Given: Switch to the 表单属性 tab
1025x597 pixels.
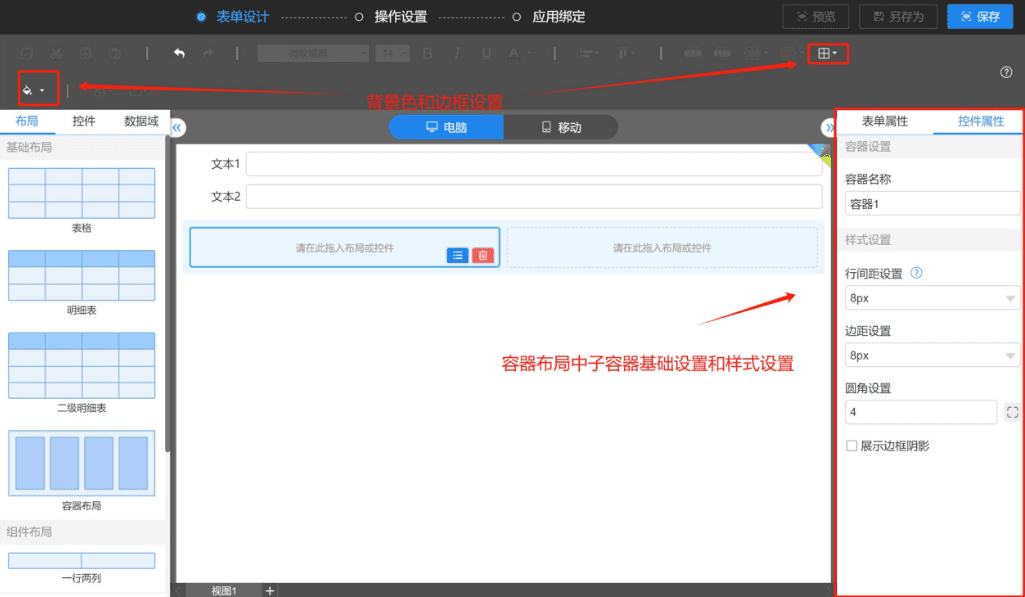Looking at the screenshot, I should (884, 121).
